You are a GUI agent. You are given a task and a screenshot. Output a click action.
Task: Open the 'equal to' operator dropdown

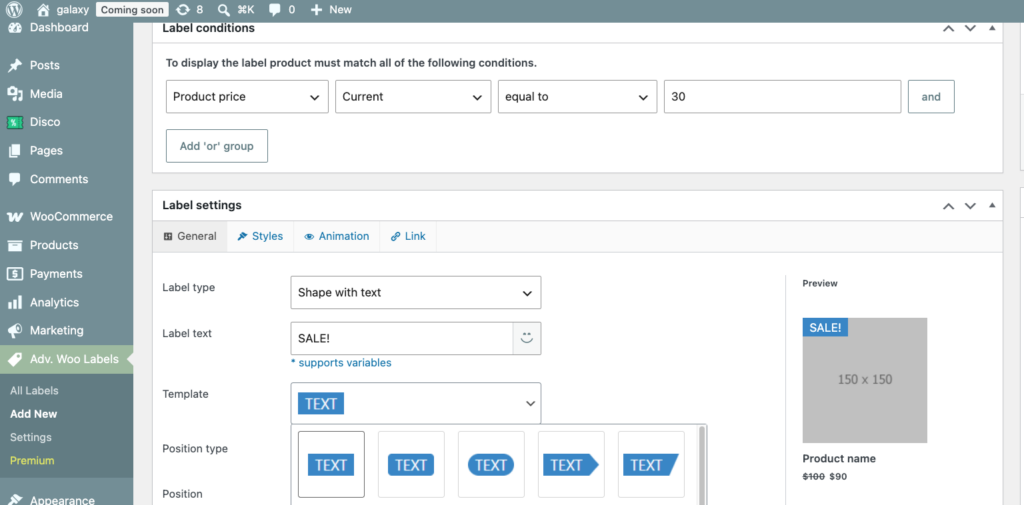point(577,97)
